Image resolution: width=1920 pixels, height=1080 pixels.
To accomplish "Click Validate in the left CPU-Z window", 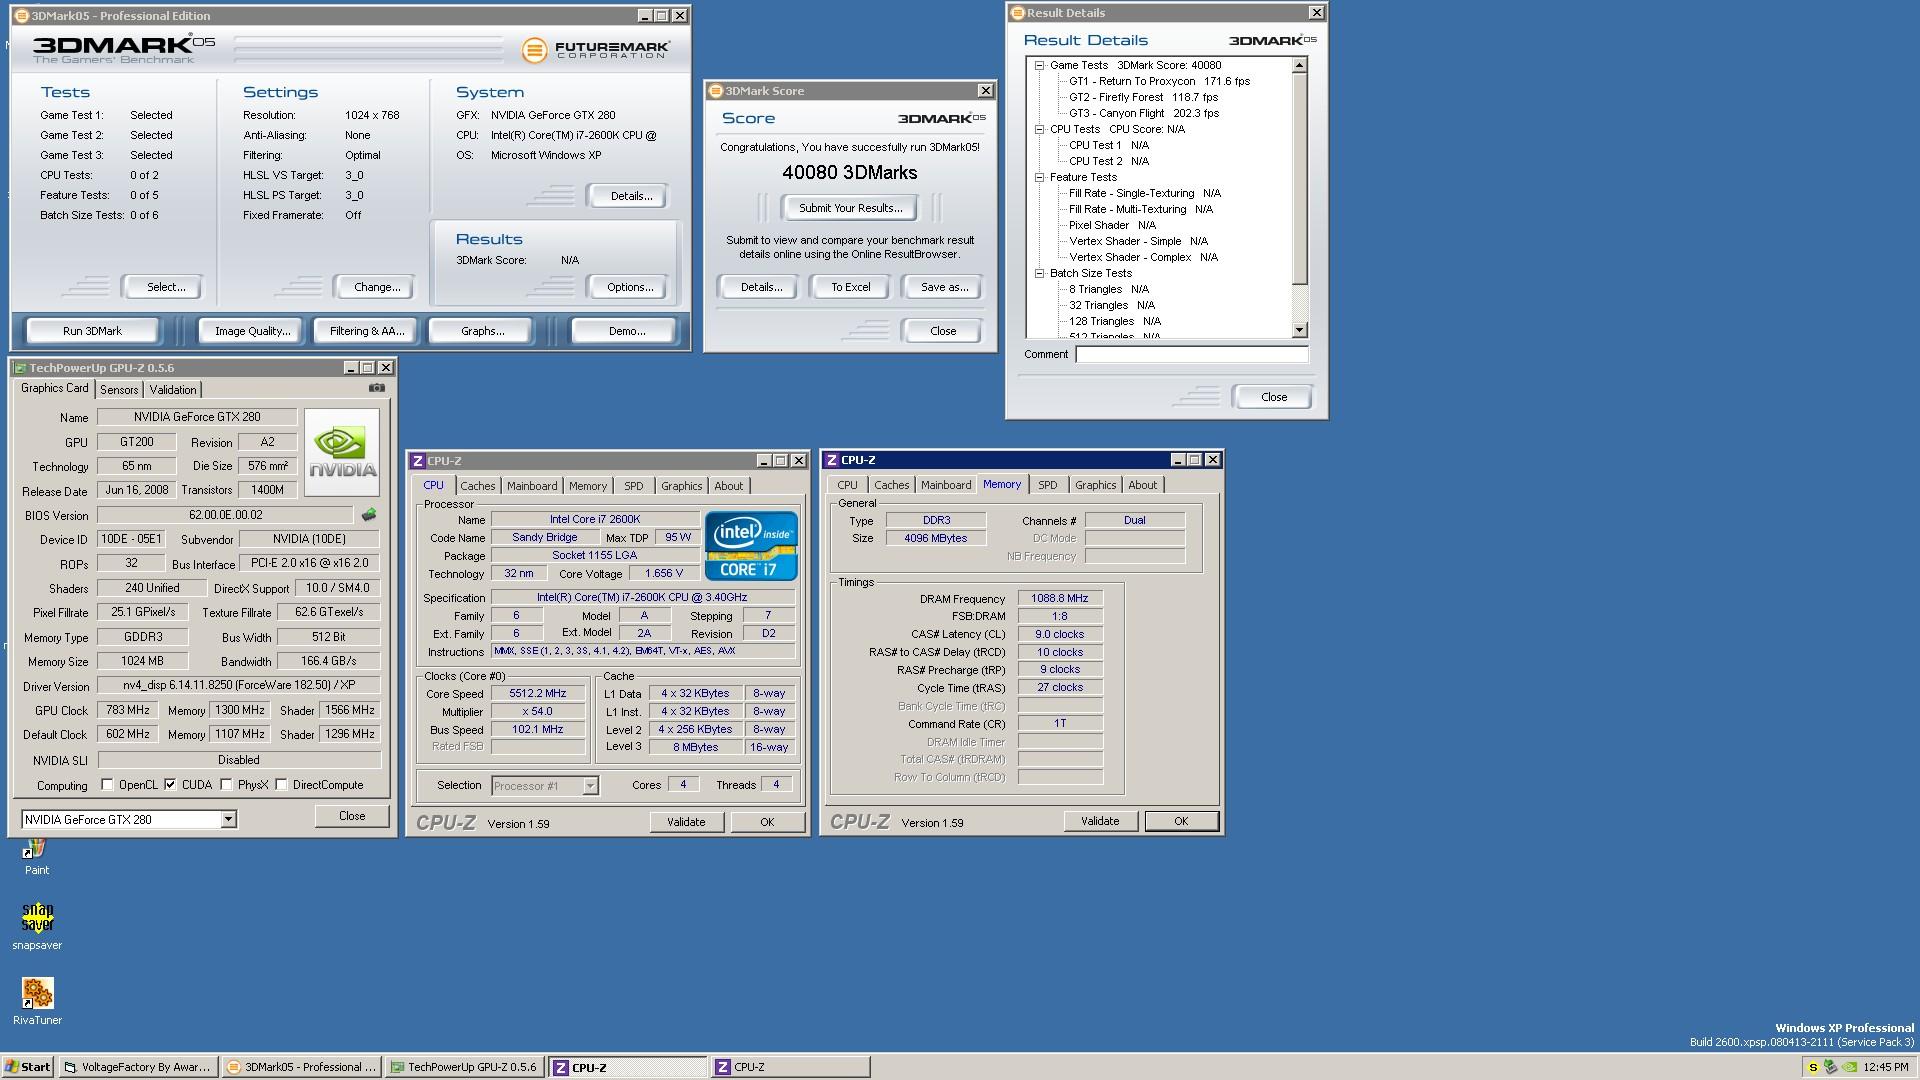I will pyautogui.click(x=686, y=822).
